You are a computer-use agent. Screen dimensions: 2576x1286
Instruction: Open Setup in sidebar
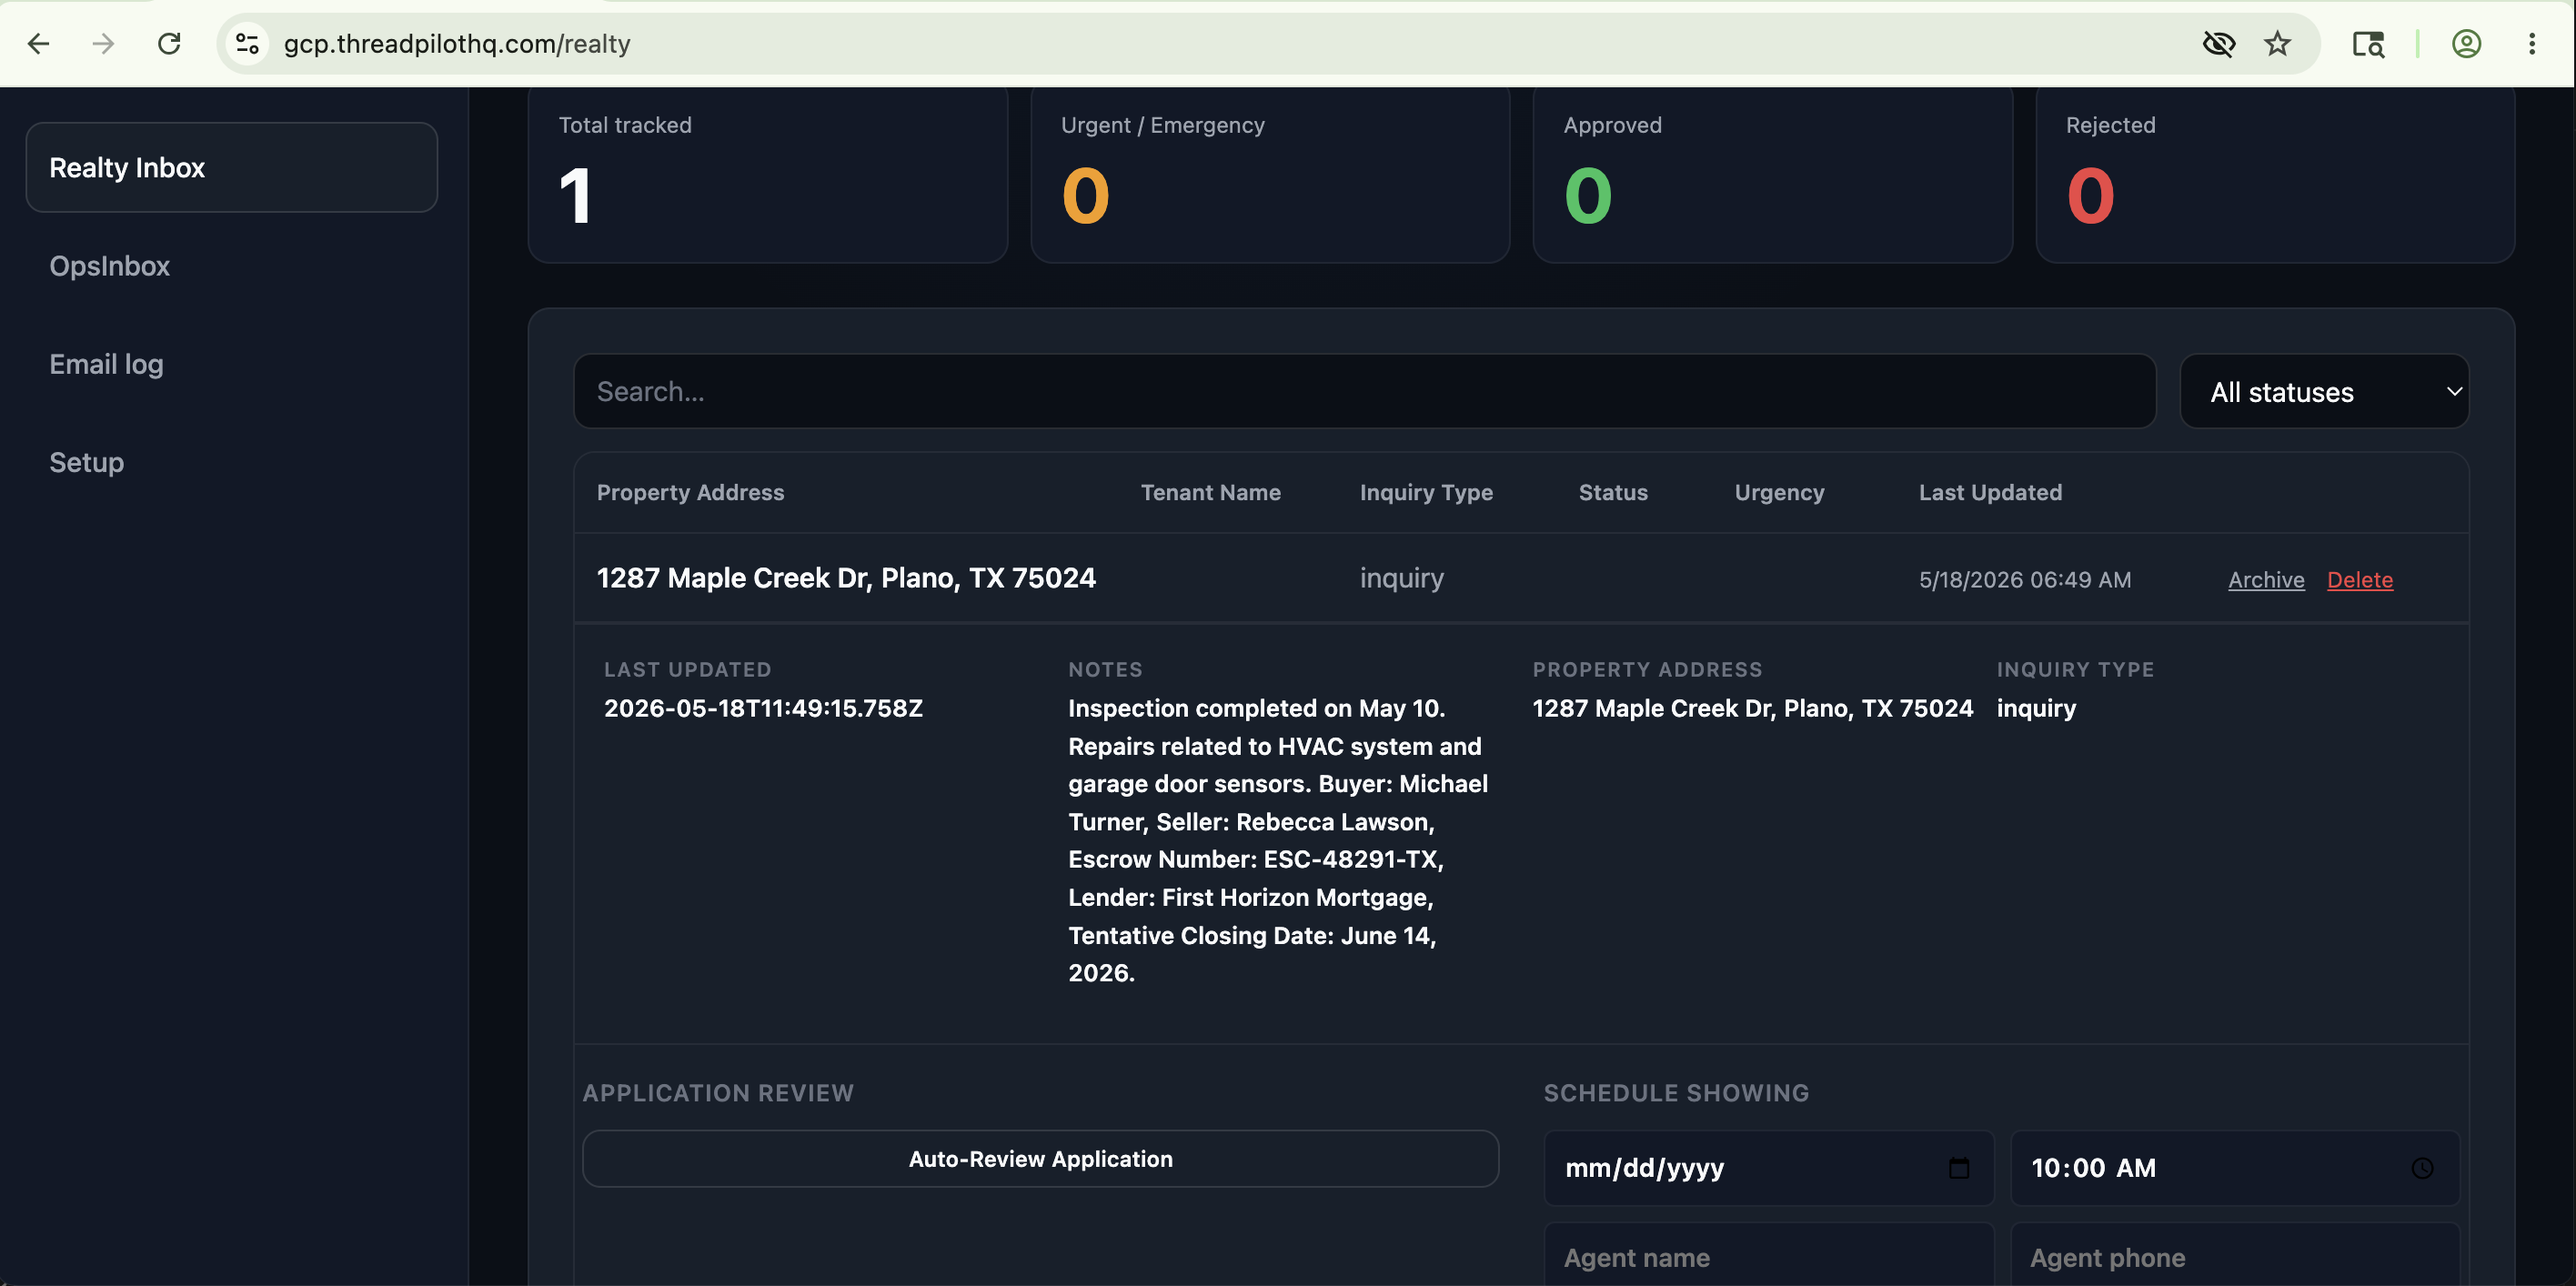(x=86, y=462)
